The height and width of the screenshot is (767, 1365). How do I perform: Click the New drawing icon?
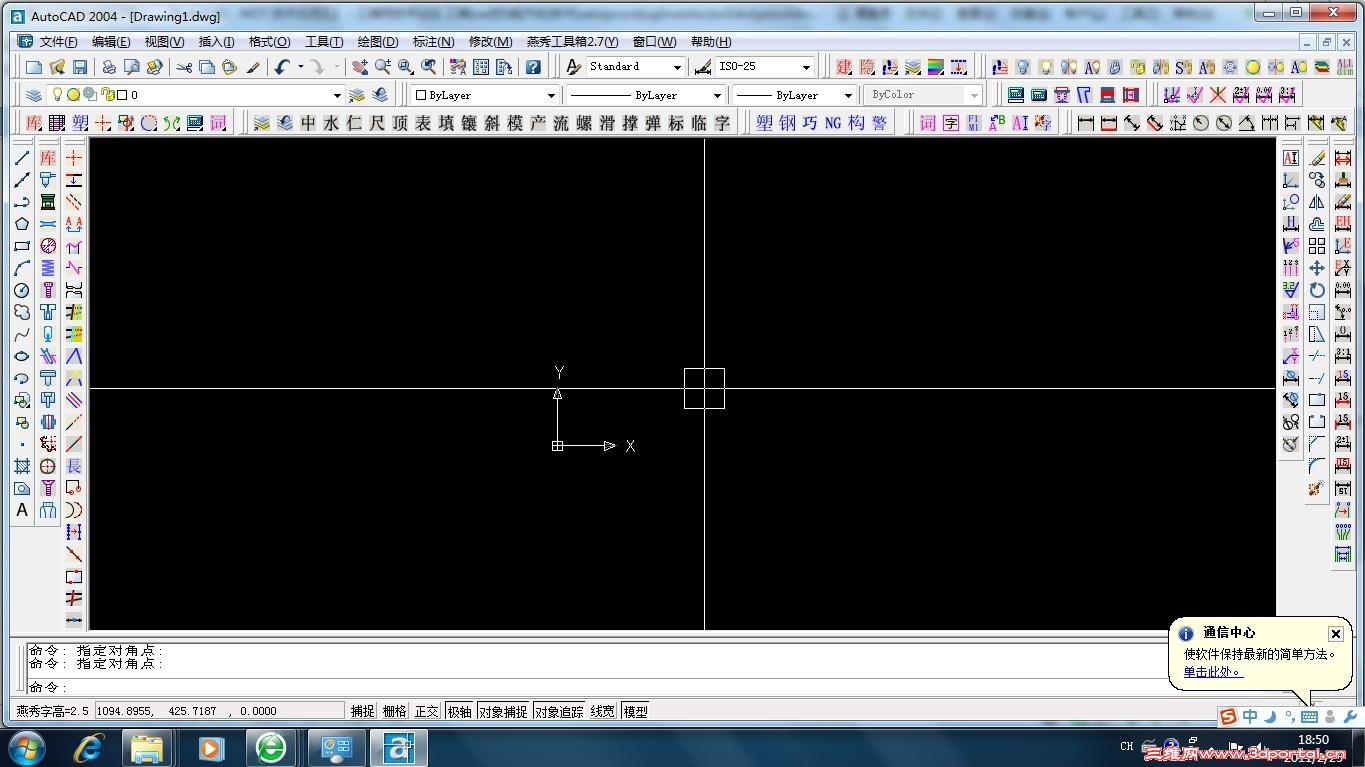point(34,67)
